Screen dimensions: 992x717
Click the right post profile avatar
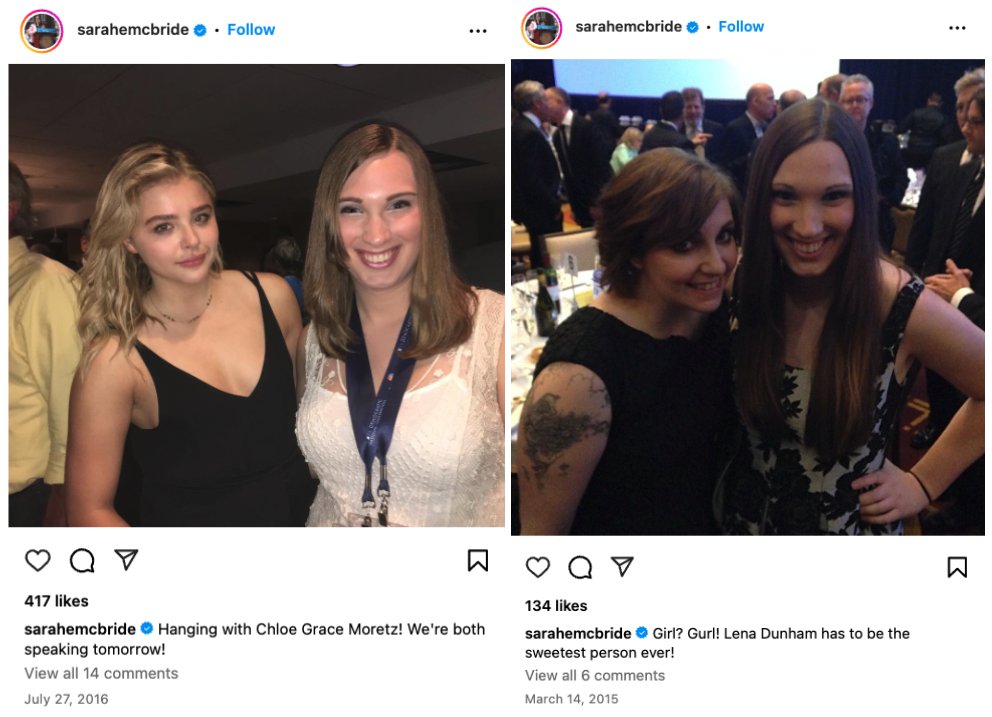pos(541,27)
